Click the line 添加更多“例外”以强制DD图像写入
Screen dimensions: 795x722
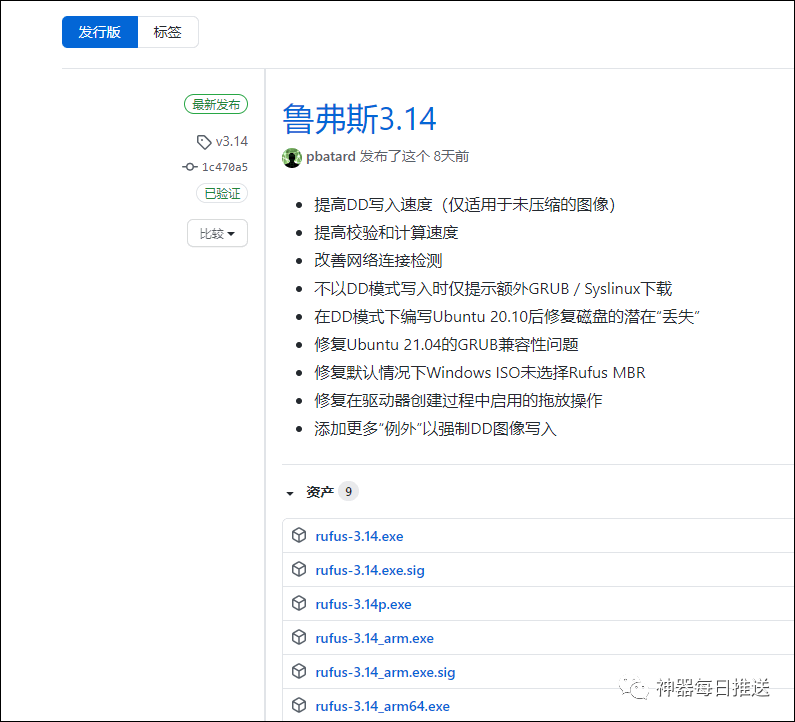[x=435, y=429]
